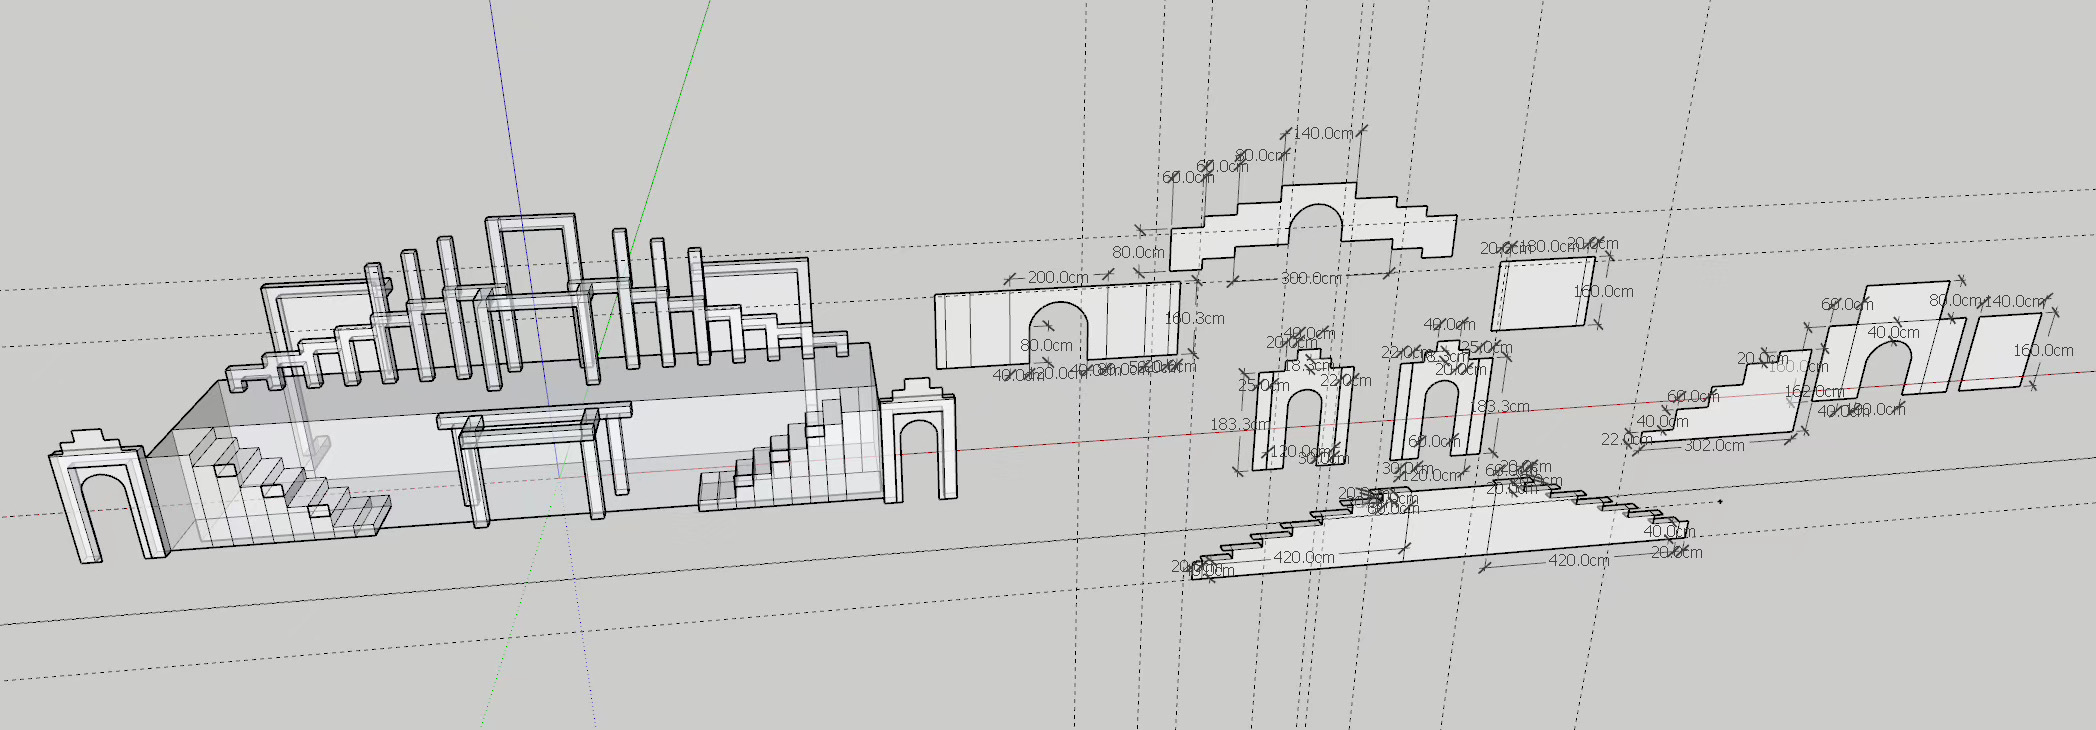Select the 300.0cm dimension text
Image resolution: width=2096 pixels, height=730 pixels.
click(1311, 278)
